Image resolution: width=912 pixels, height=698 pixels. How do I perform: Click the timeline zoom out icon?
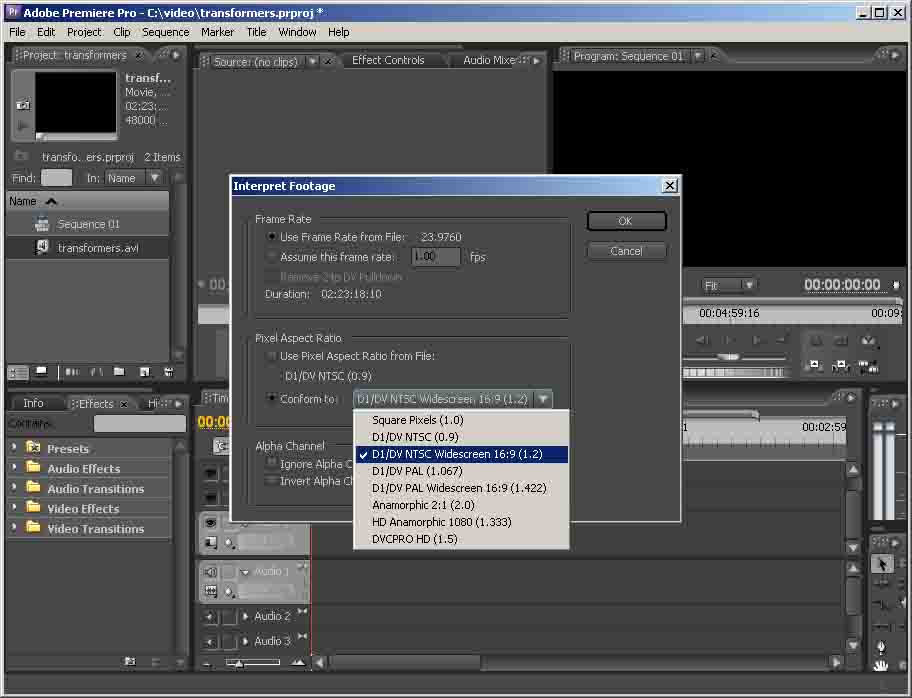coord(208,663)
